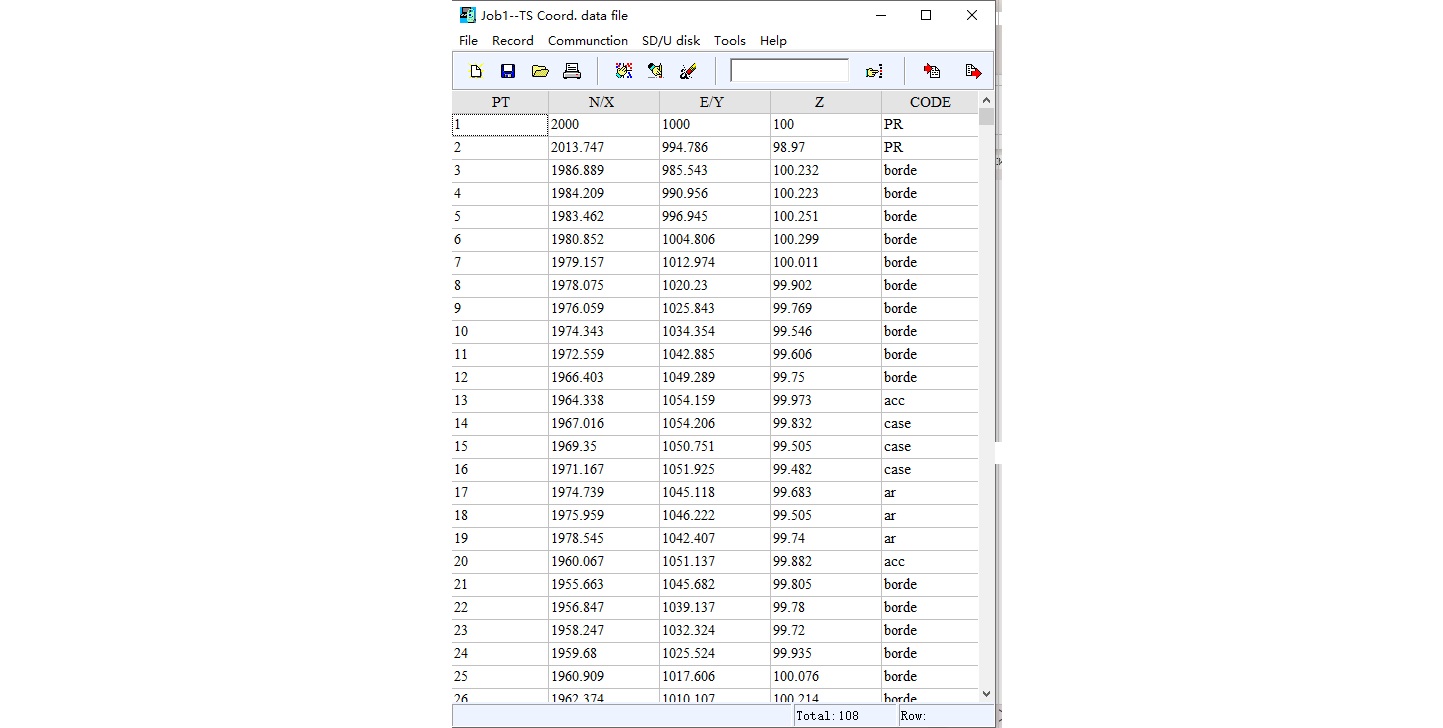Click the toolbar search text field
The image size is (1443, 728).
point(789,71)
